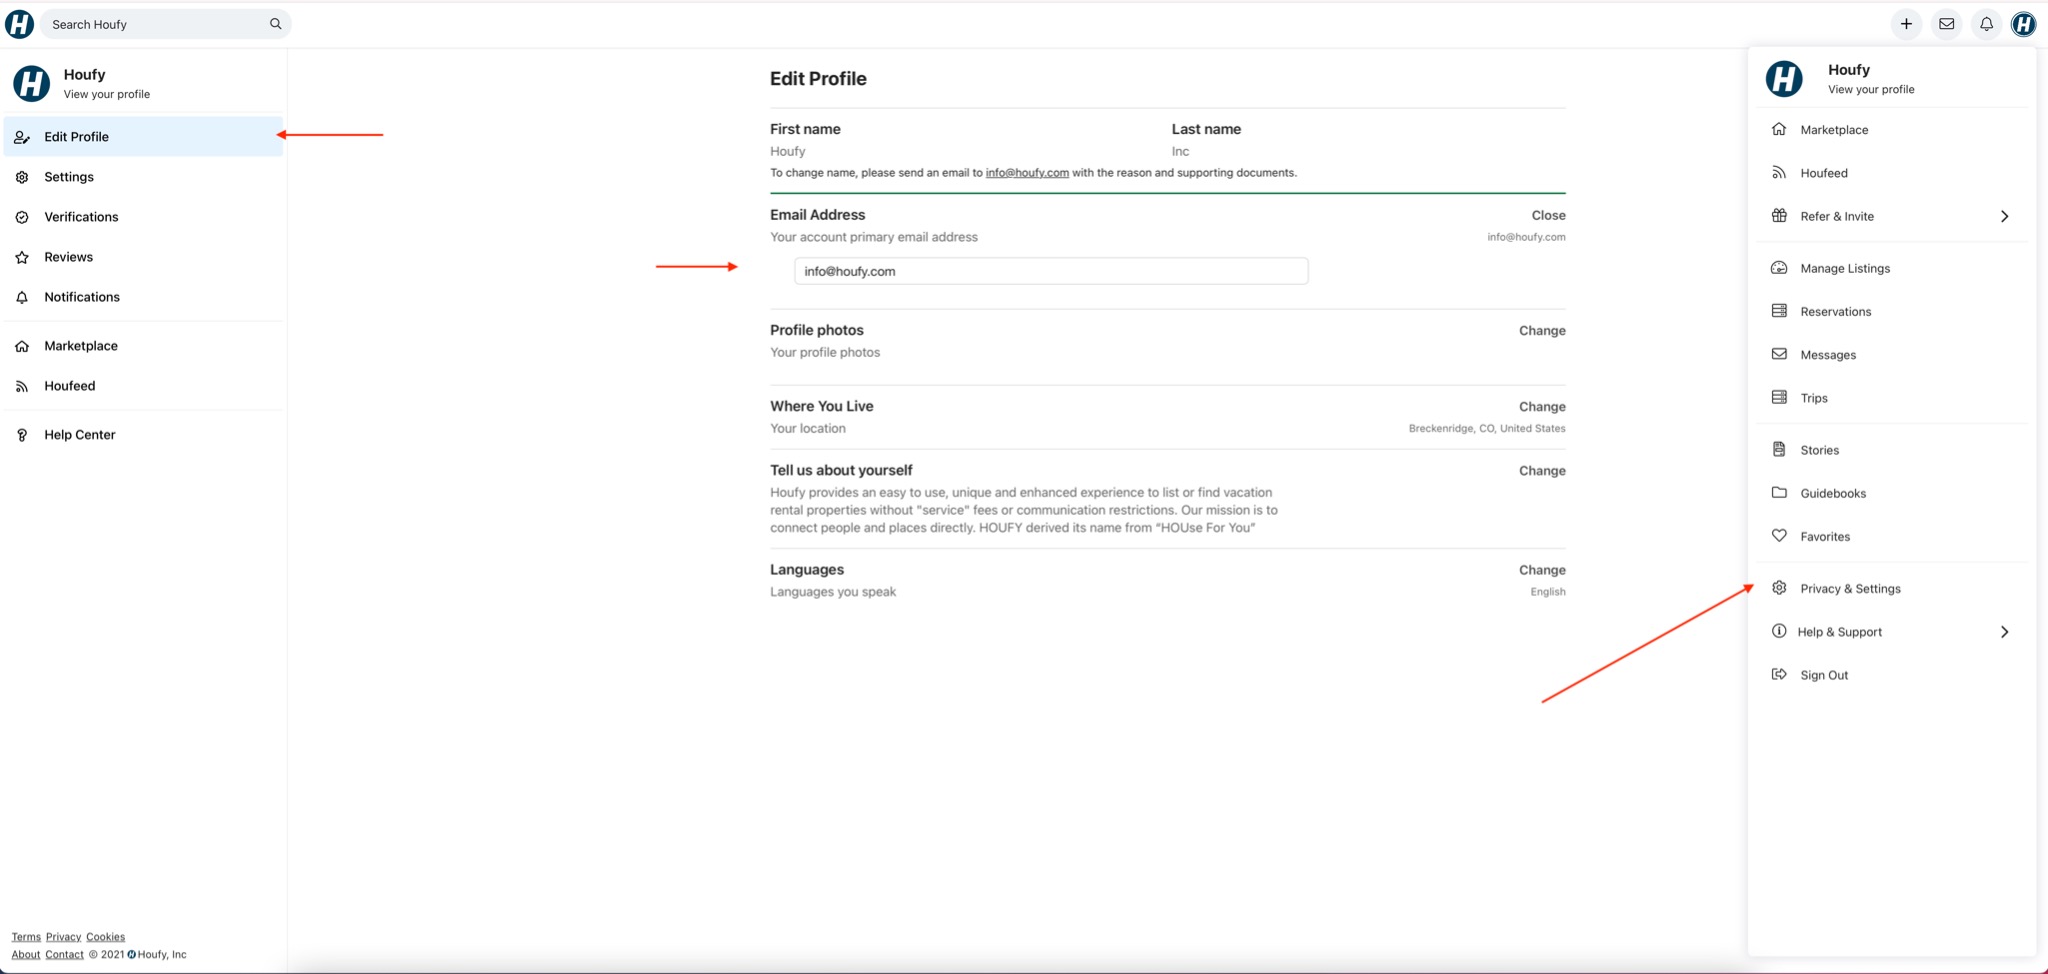Click the Breckenridge, CO, United States text

pyautogui.click(x=1487, y=428)
